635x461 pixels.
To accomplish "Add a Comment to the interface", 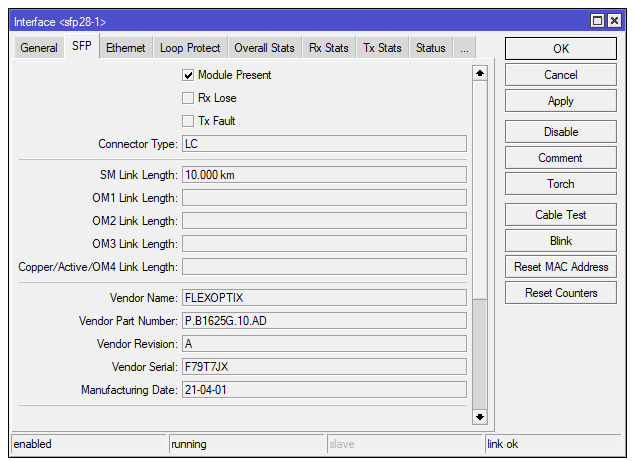I will pos(561,158).
